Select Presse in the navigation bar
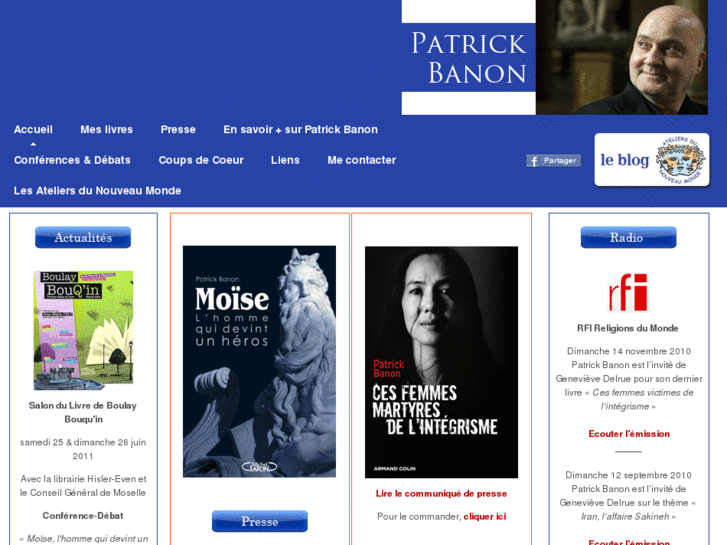This screenshot has width=727, height=545. click(x=178, y=129)
